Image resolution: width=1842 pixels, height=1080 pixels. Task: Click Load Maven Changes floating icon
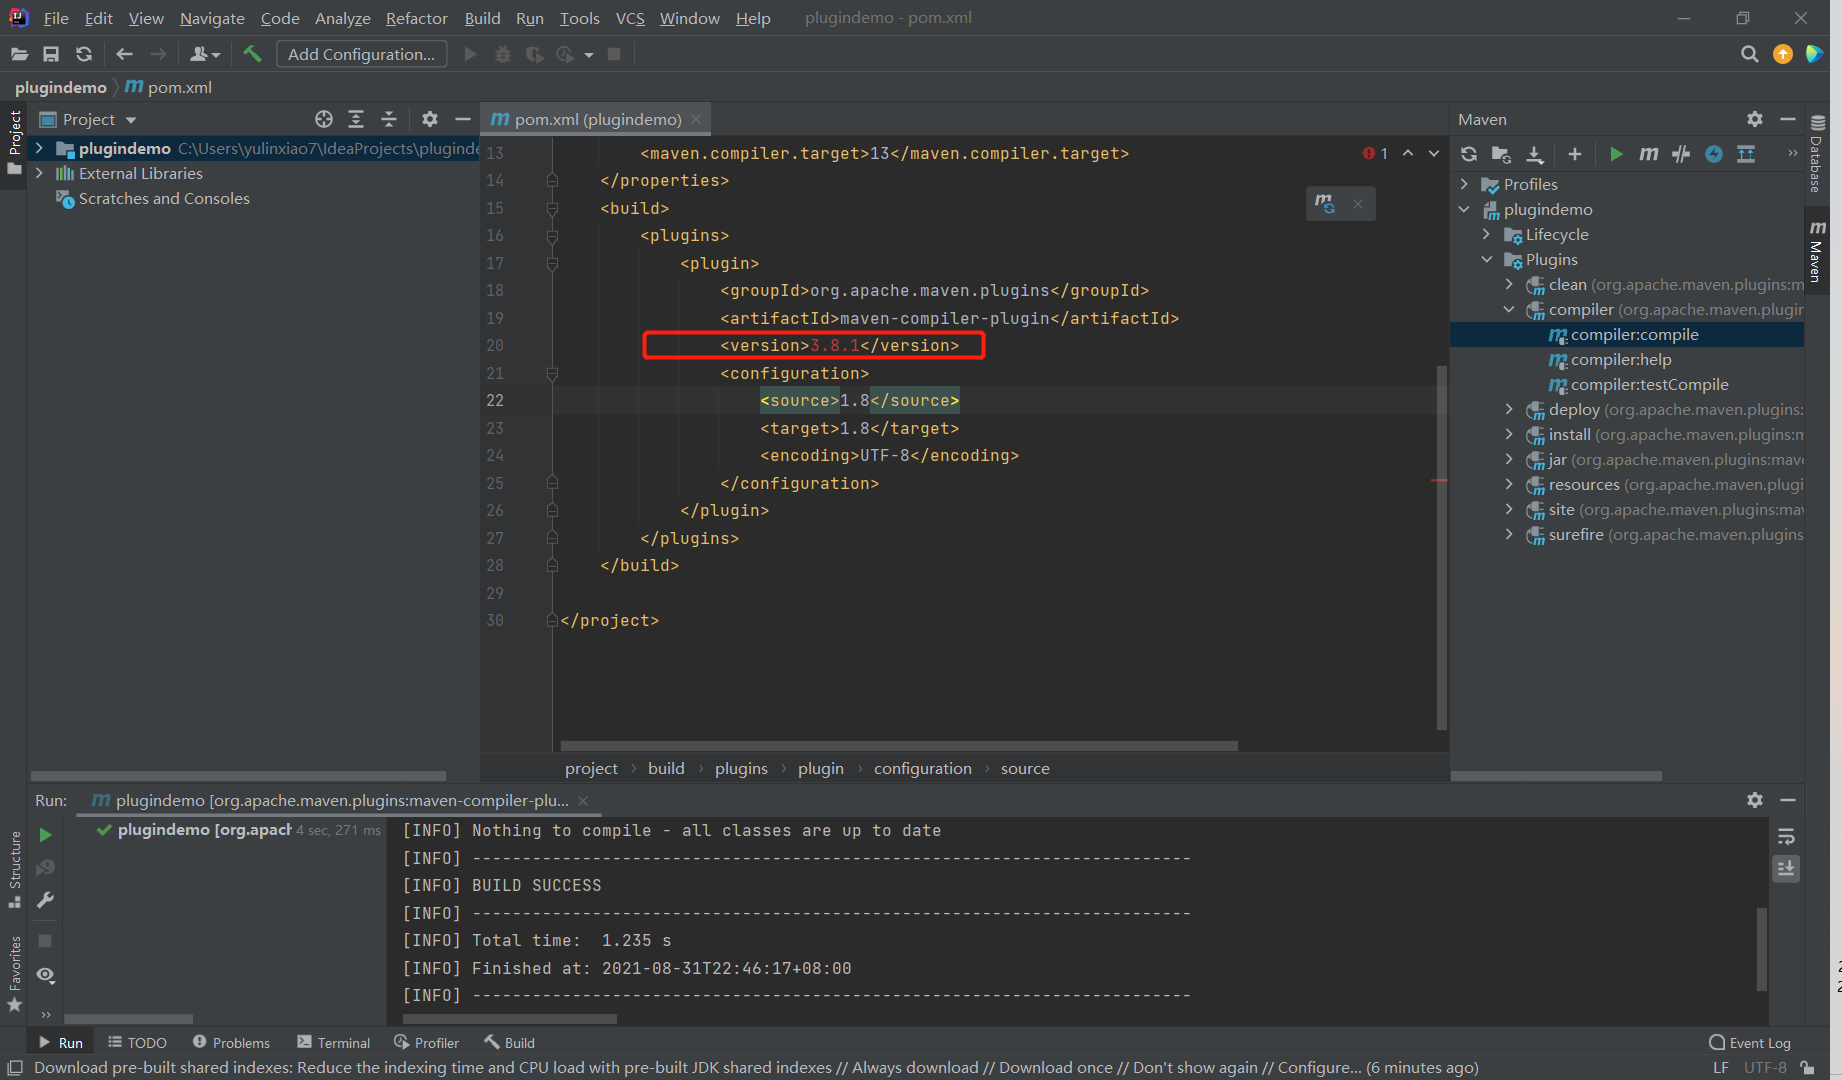pos(1325,203)
